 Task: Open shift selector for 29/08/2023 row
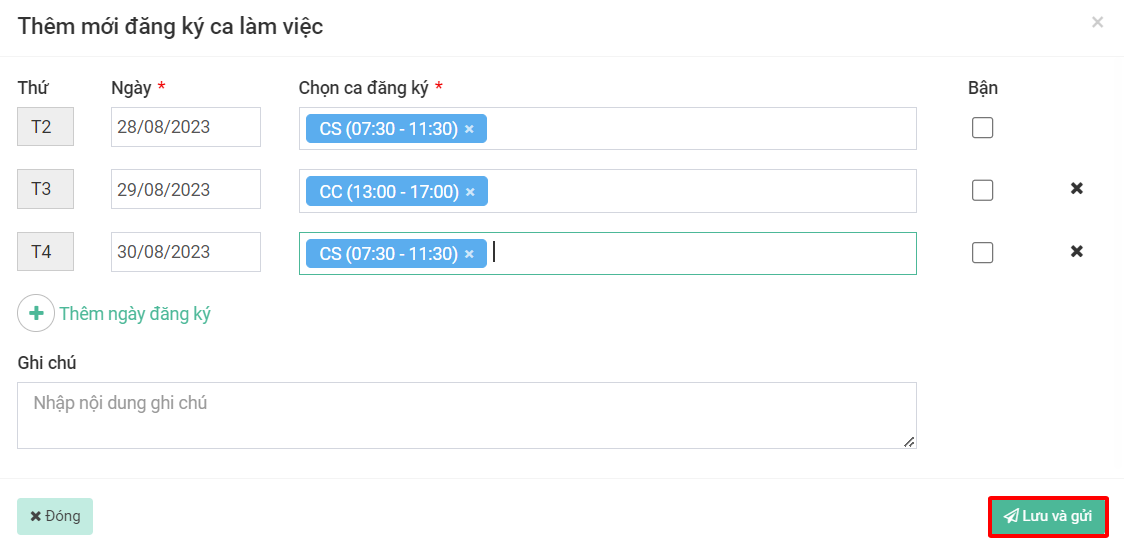[x=700, y=191]
